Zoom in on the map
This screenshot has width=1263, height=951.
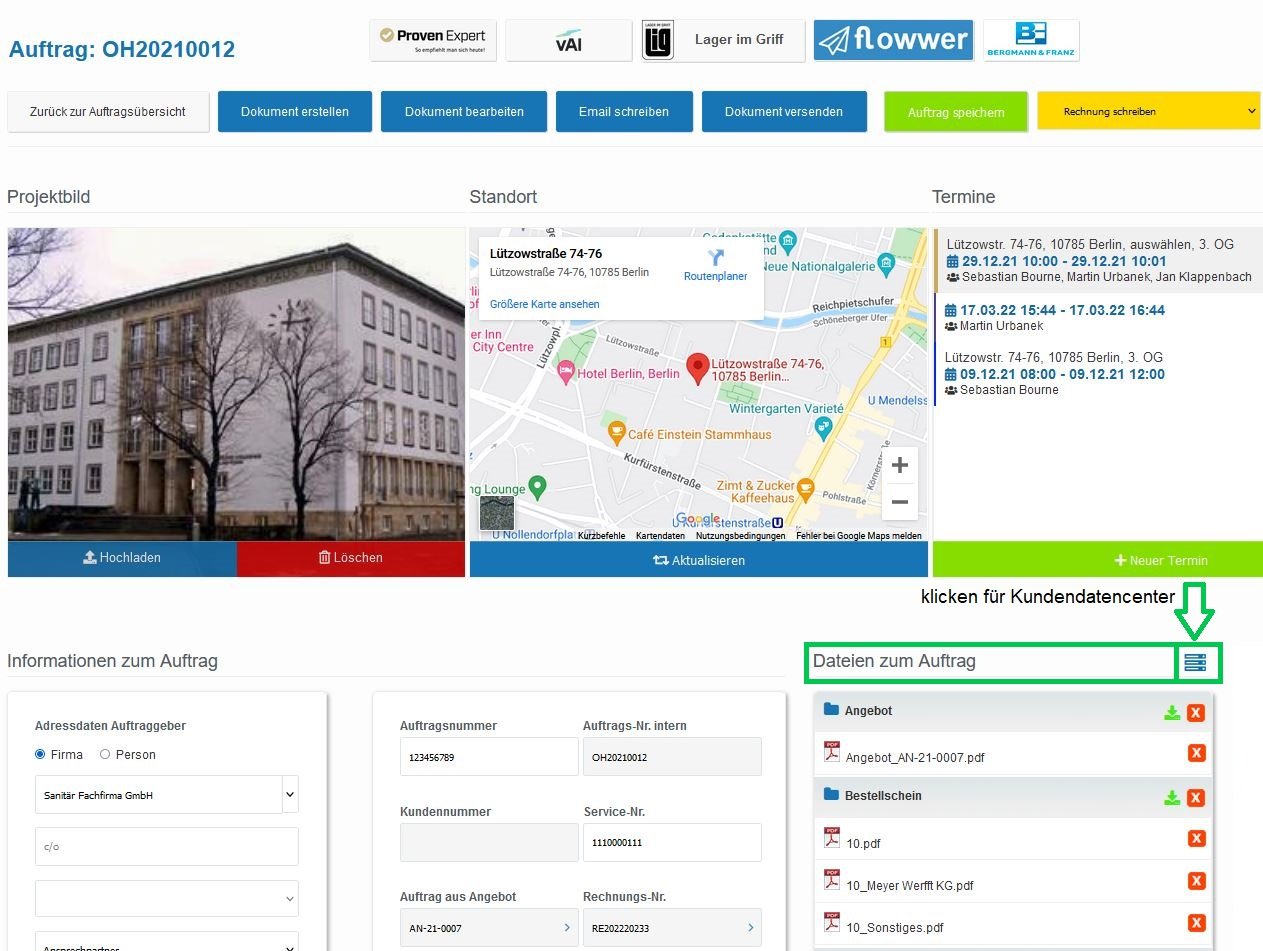pos(900,465)
